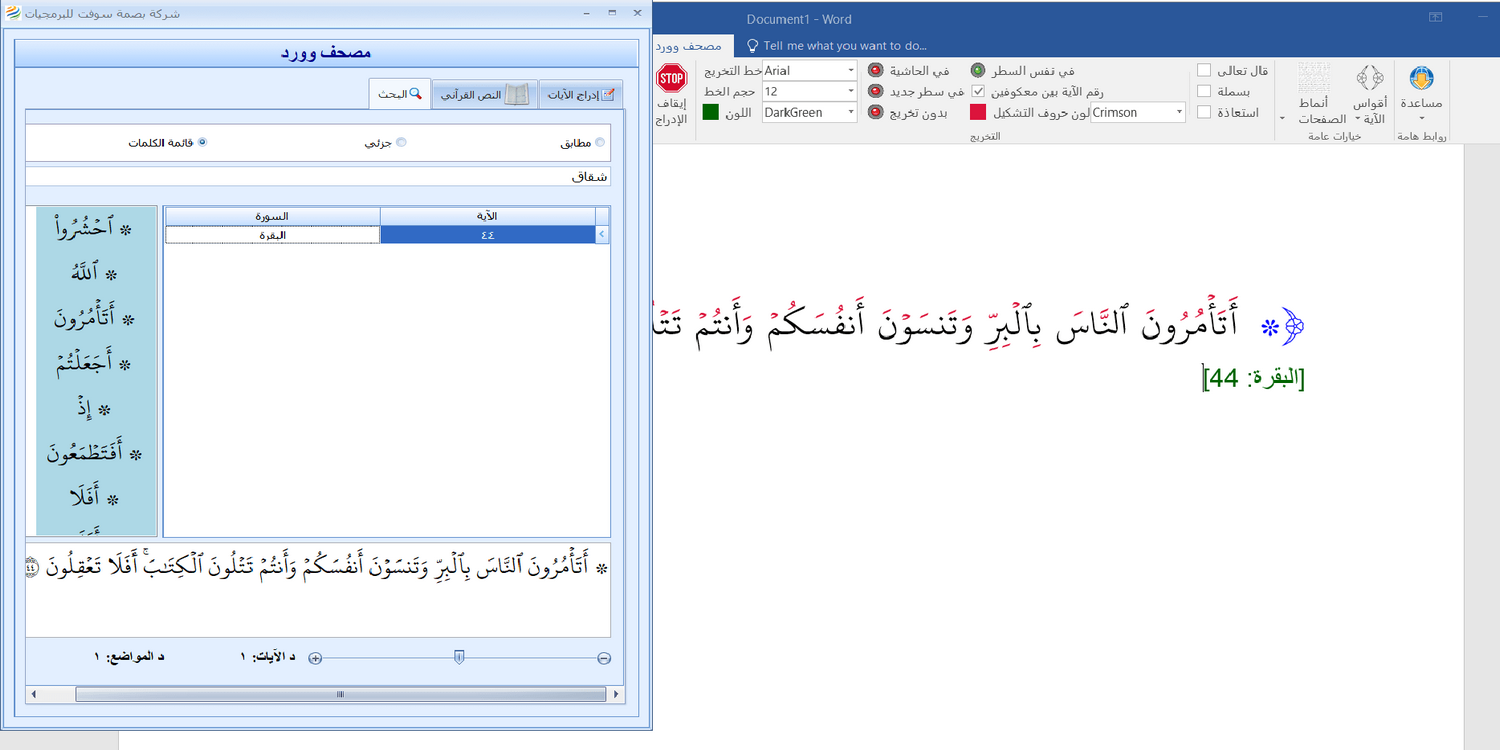Select the قائمة الكلمات word list radio
The width and height of the screenshot is (1500, 750).
[203, 142]
